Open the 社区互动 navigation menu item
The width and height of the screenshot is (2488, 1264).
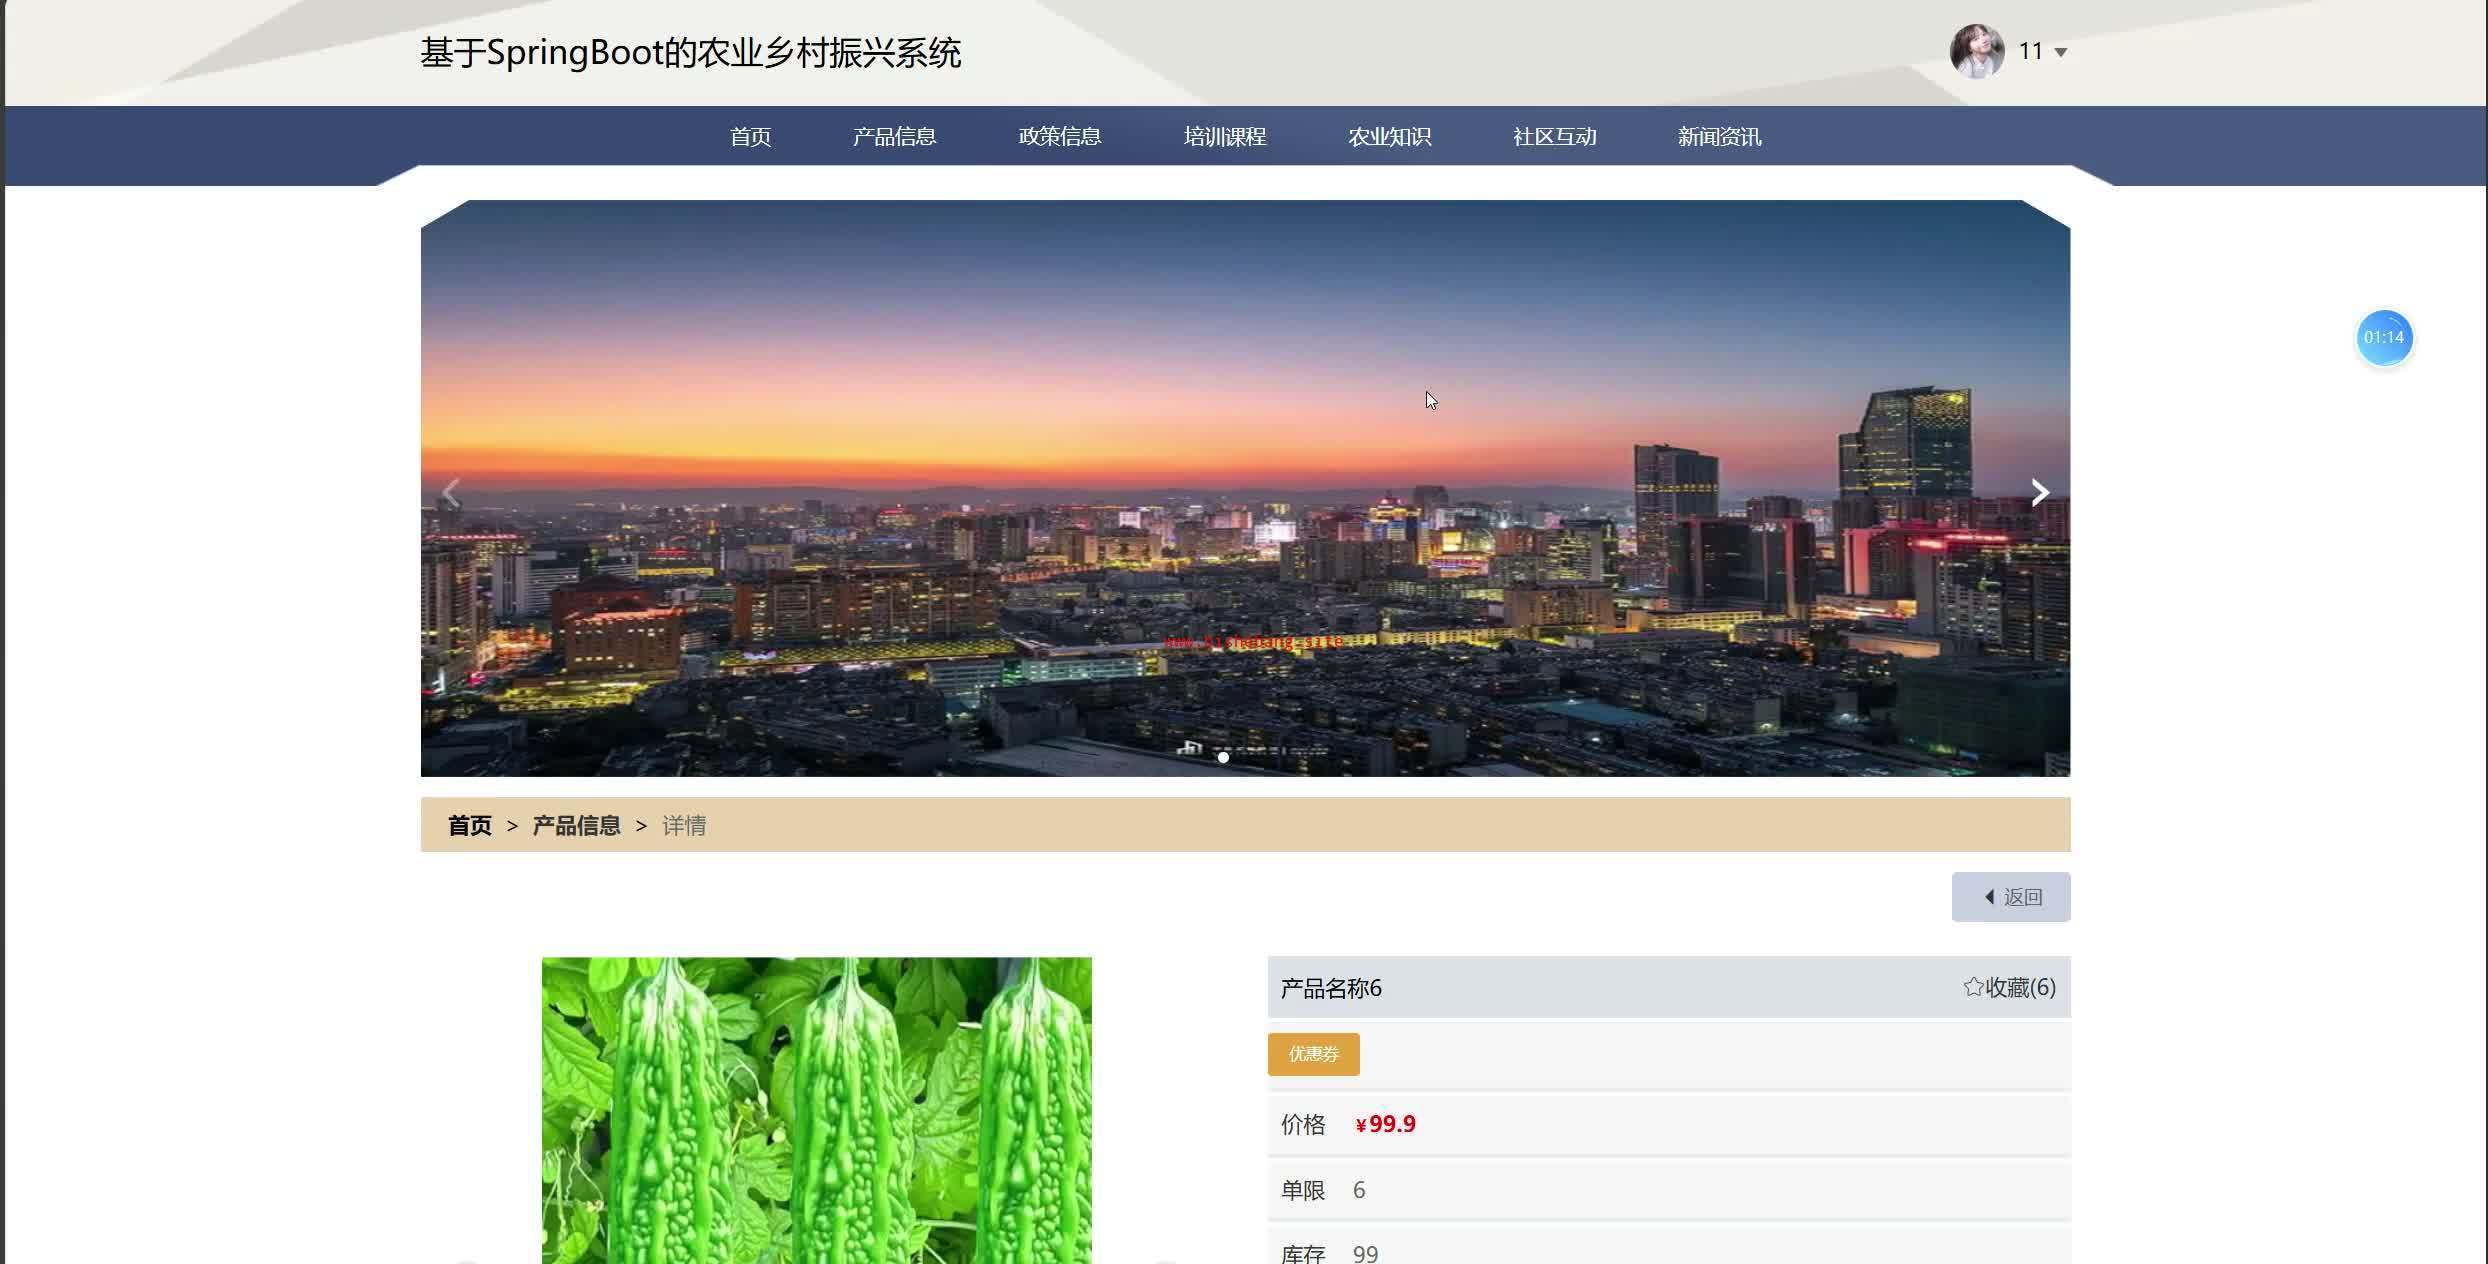click(1554, 136)
